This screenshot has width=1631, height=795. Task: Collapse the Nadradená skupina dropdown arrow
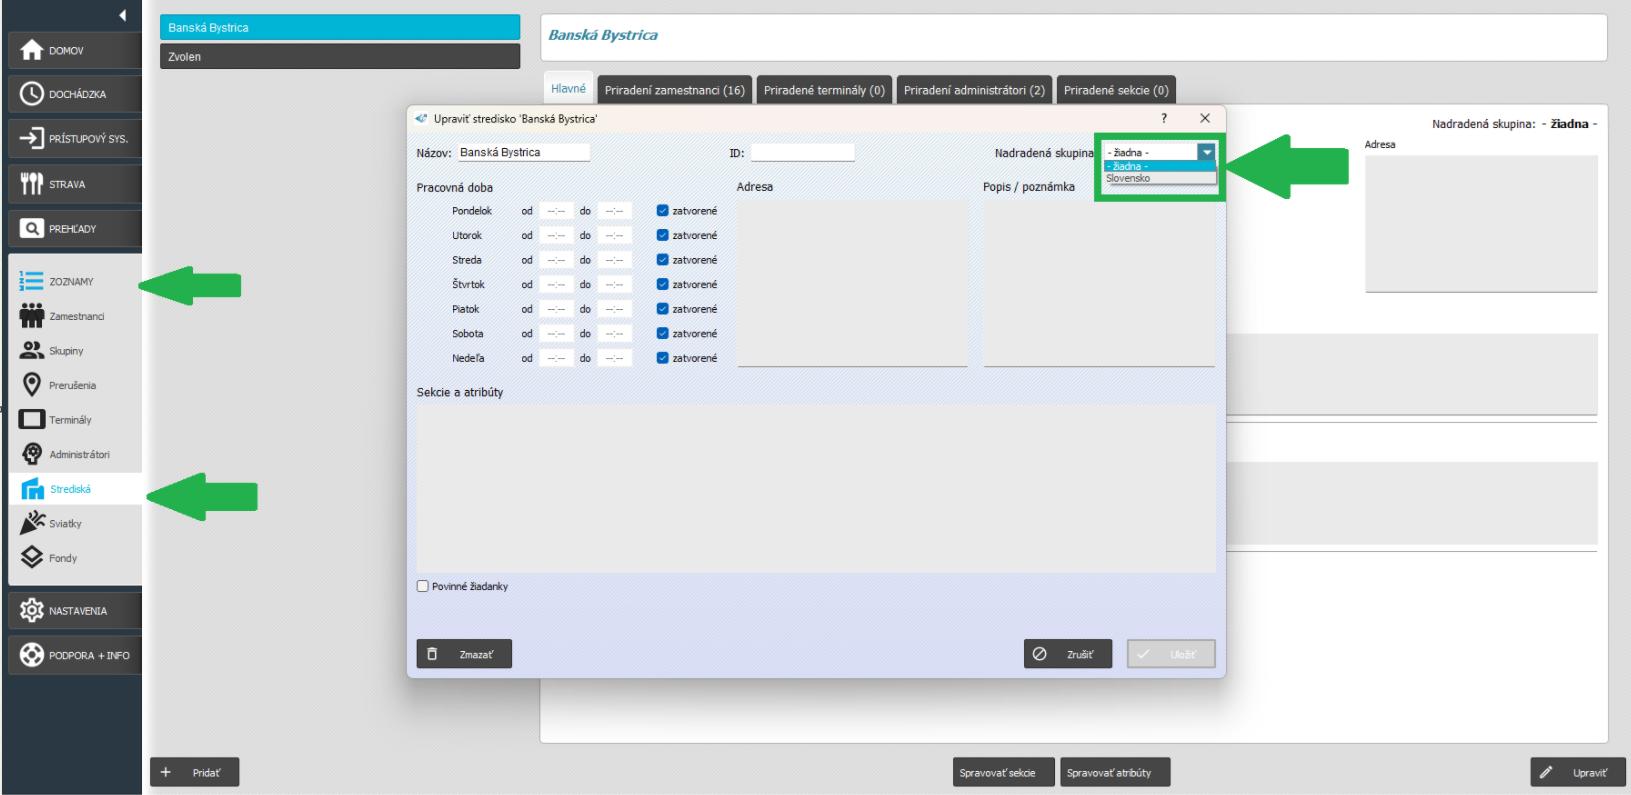click(x=1207, y=153)
